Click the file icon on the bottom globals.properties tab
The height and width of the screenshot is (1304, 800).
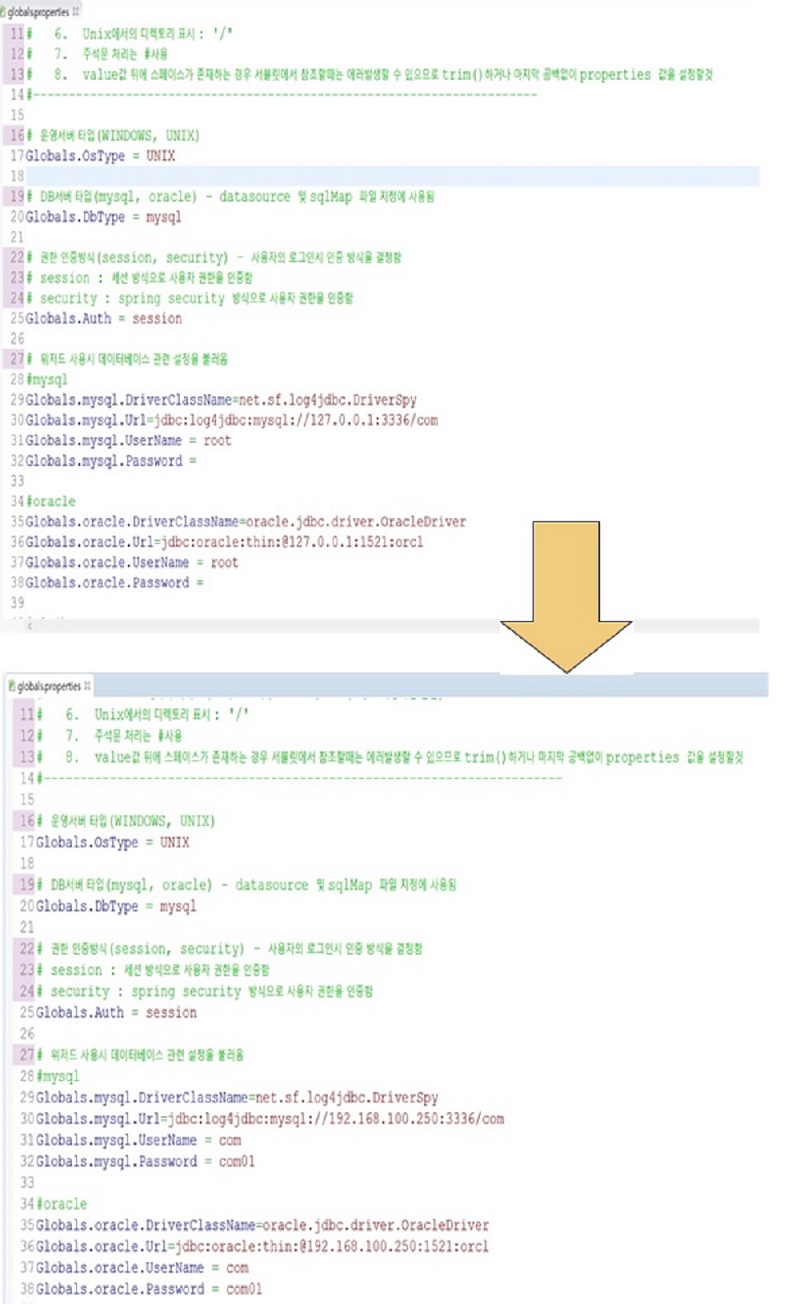point(11,686)
